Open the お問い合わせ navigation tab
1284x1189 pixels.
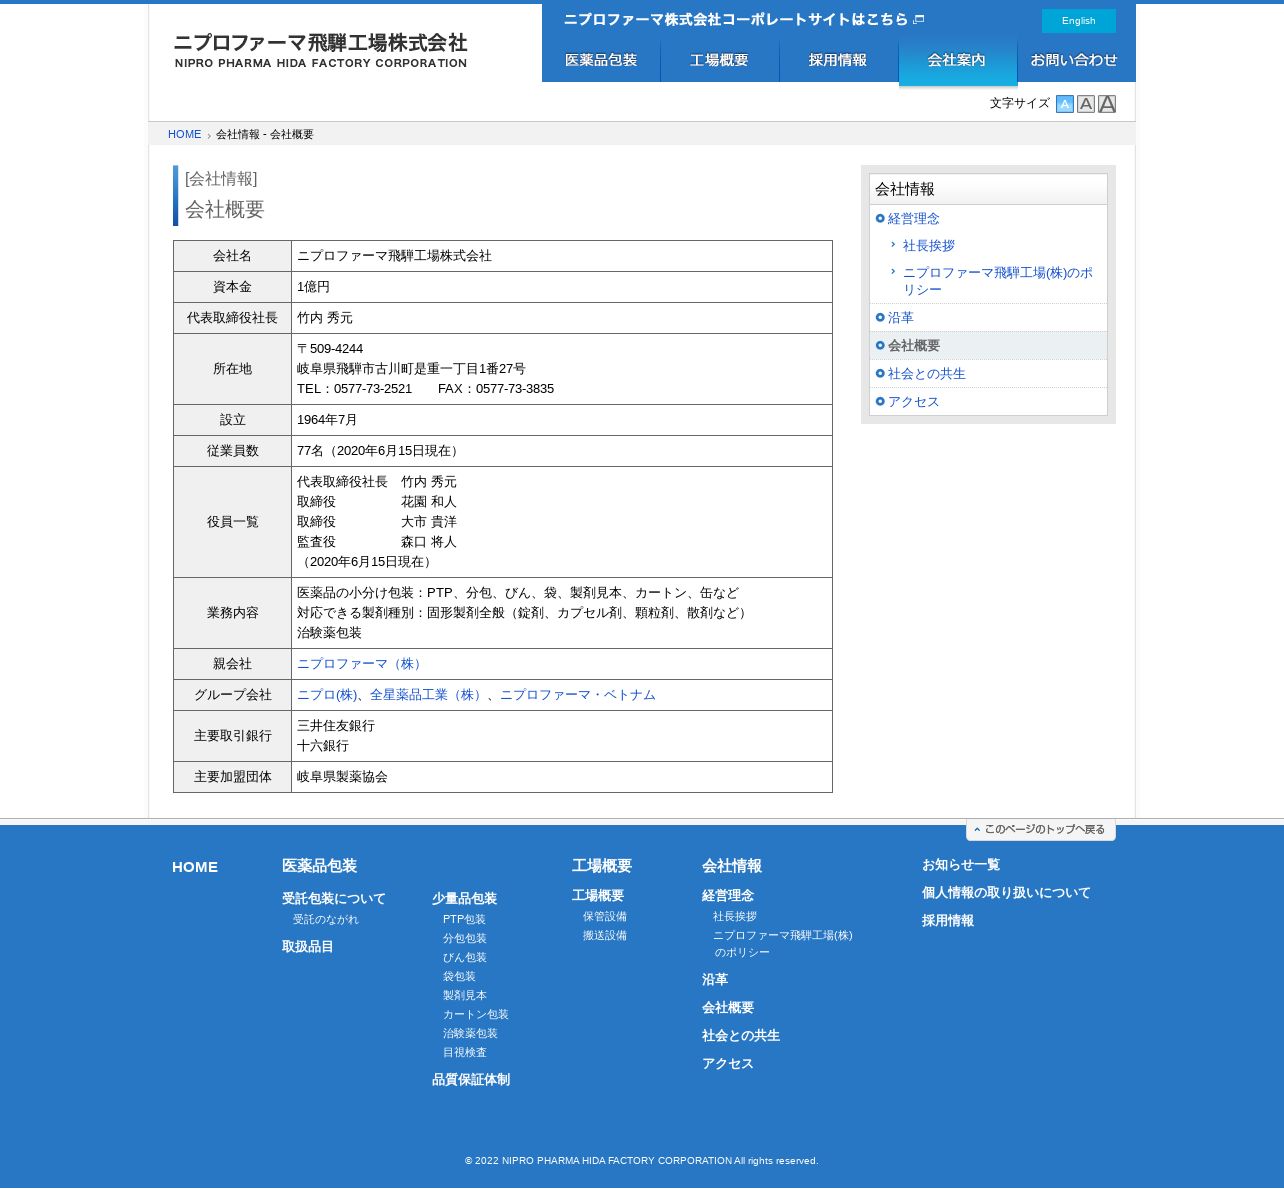coord(1076,61)
